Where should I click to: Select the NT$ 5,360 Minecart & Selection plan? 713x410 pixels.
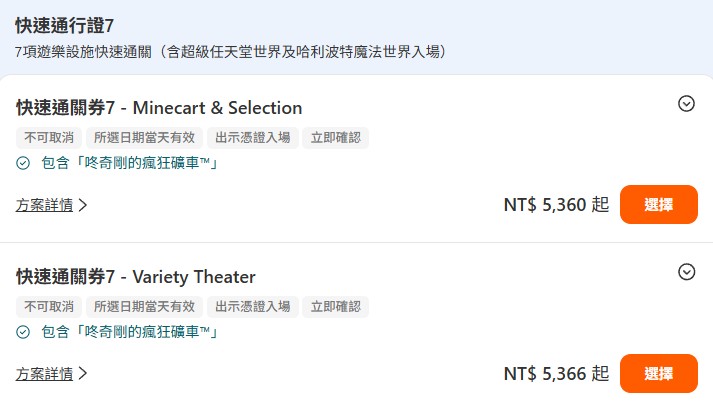658,205
